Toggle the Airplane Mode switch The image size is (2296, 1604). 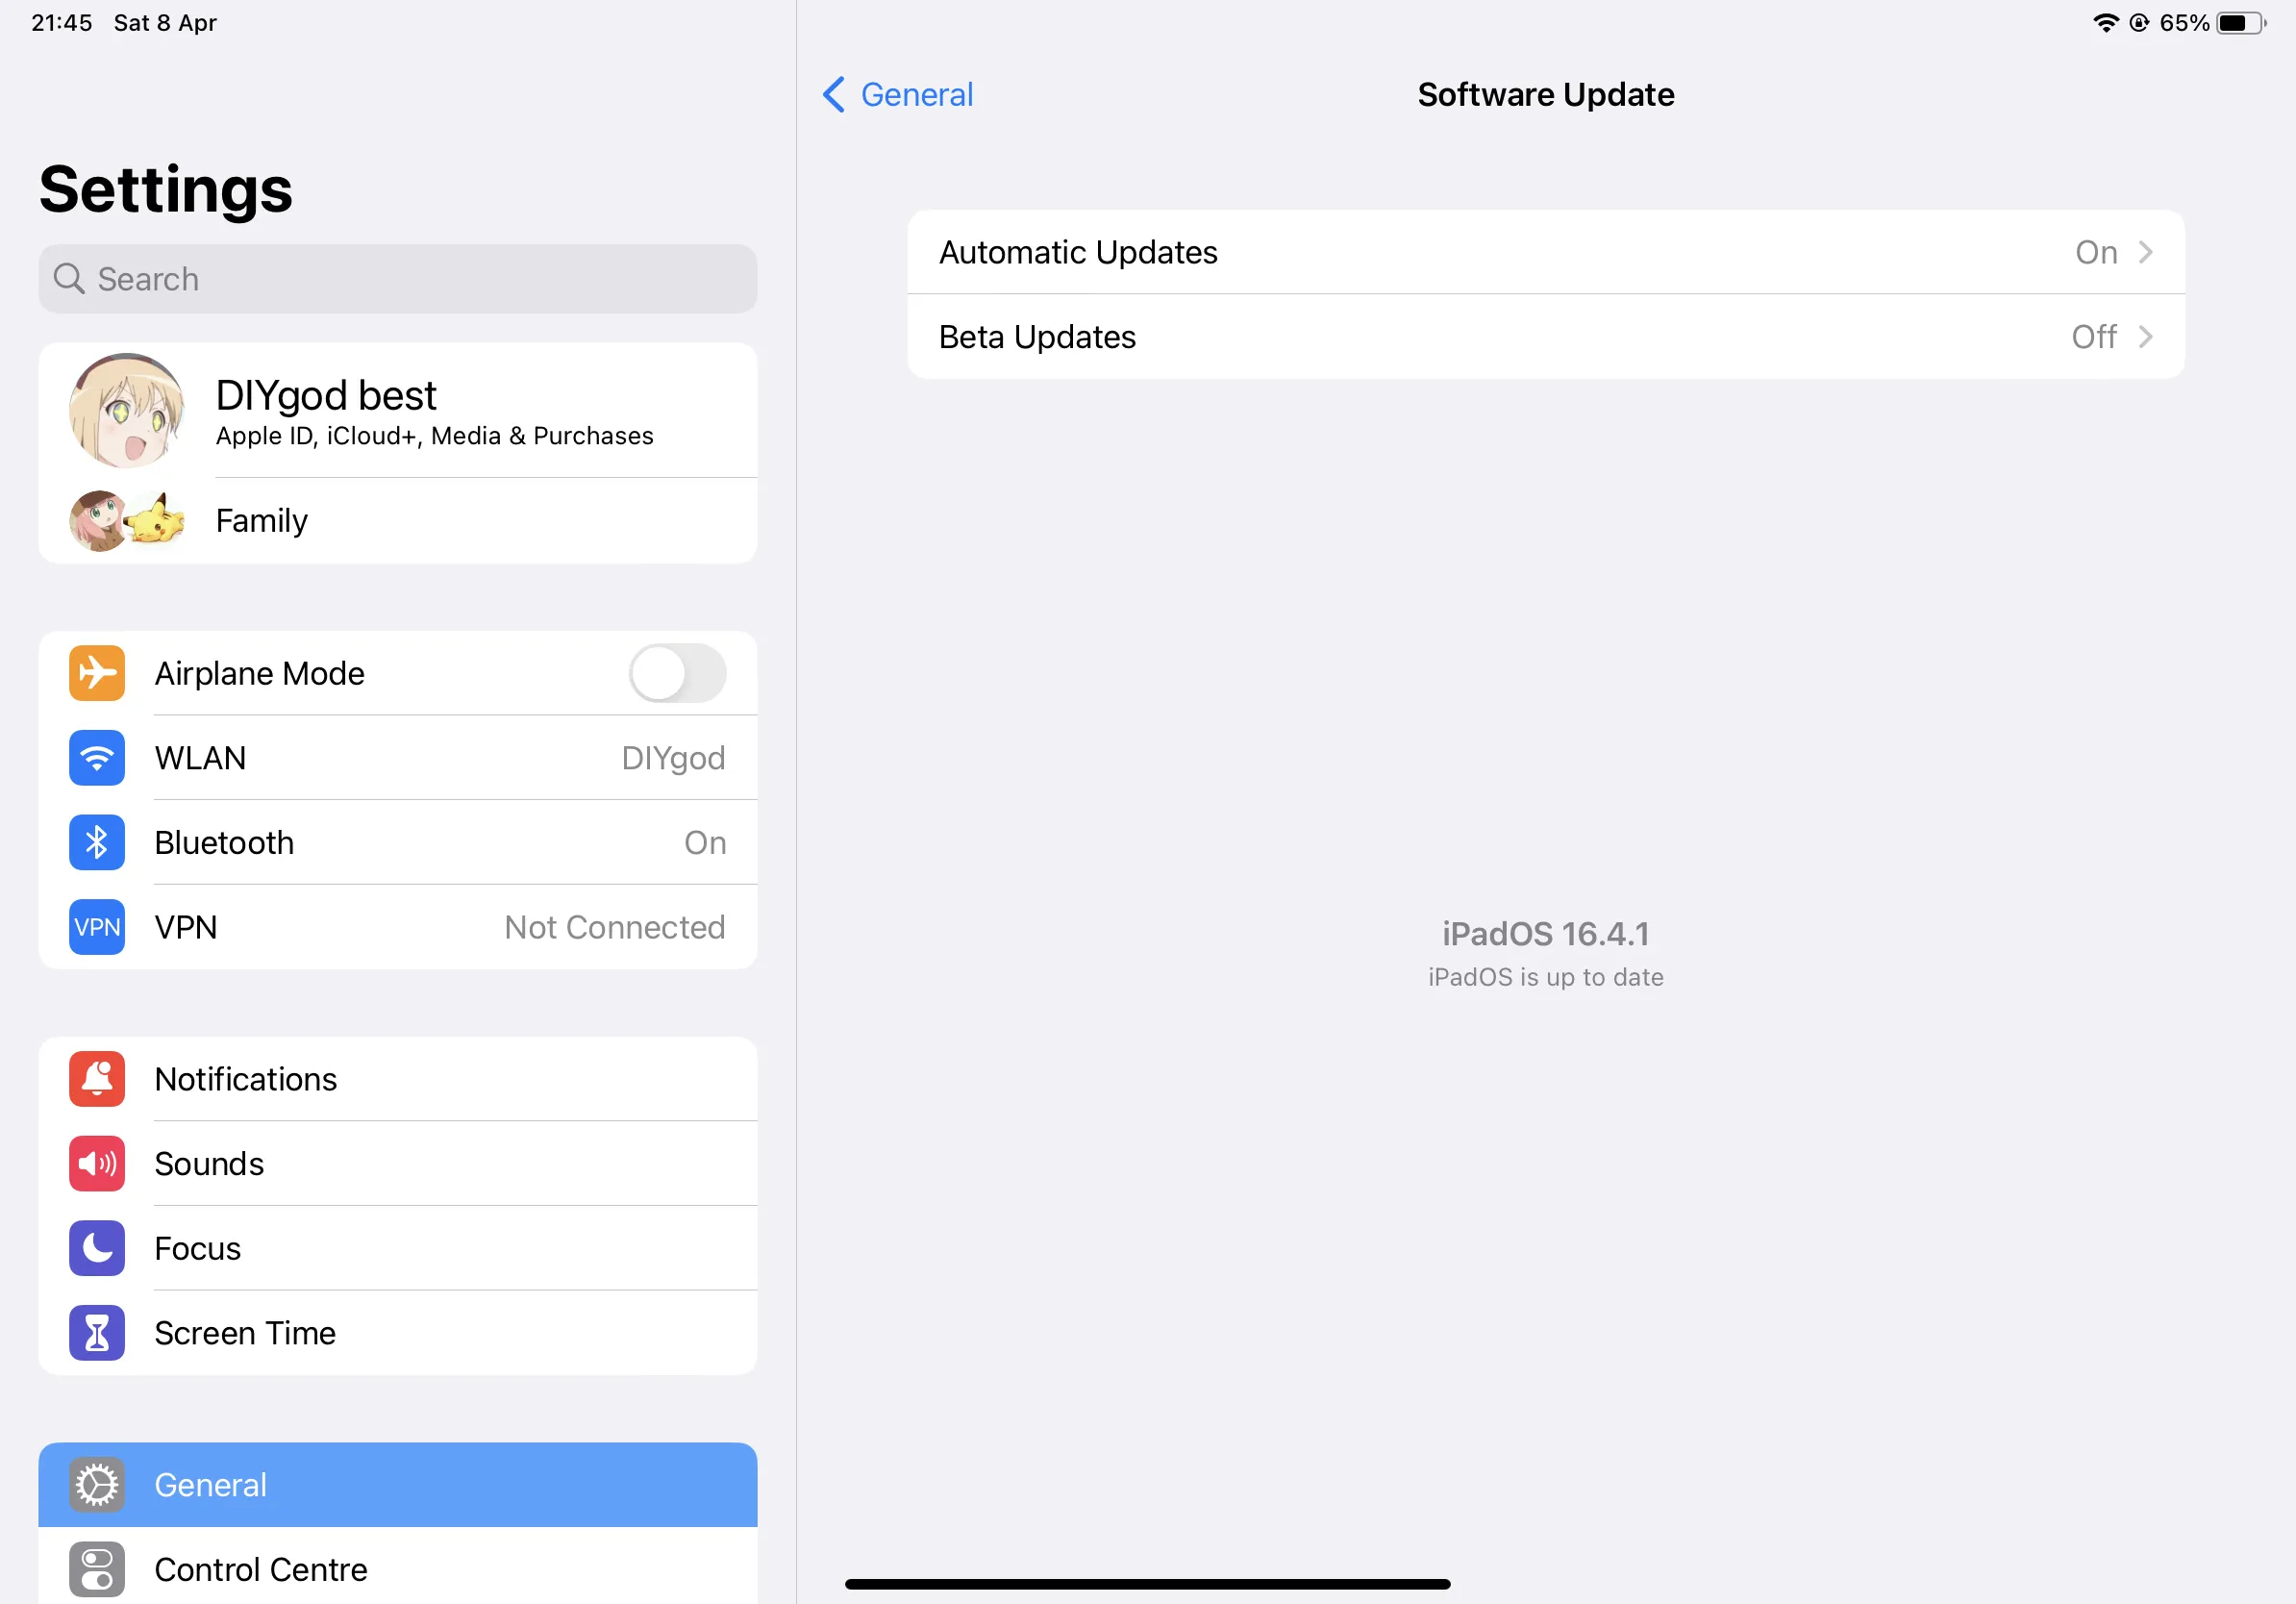pos(677,673)
